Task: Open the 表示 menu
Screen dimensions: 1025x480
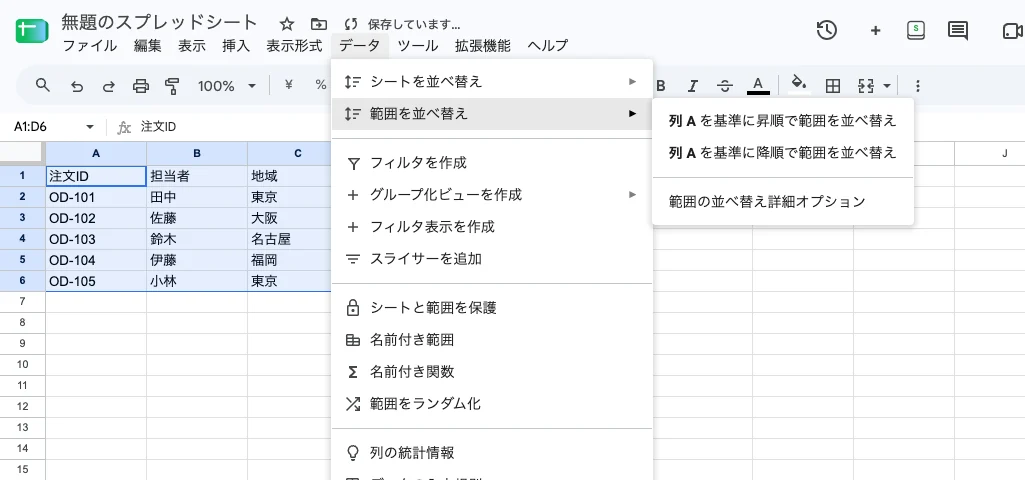Action: 192,46
